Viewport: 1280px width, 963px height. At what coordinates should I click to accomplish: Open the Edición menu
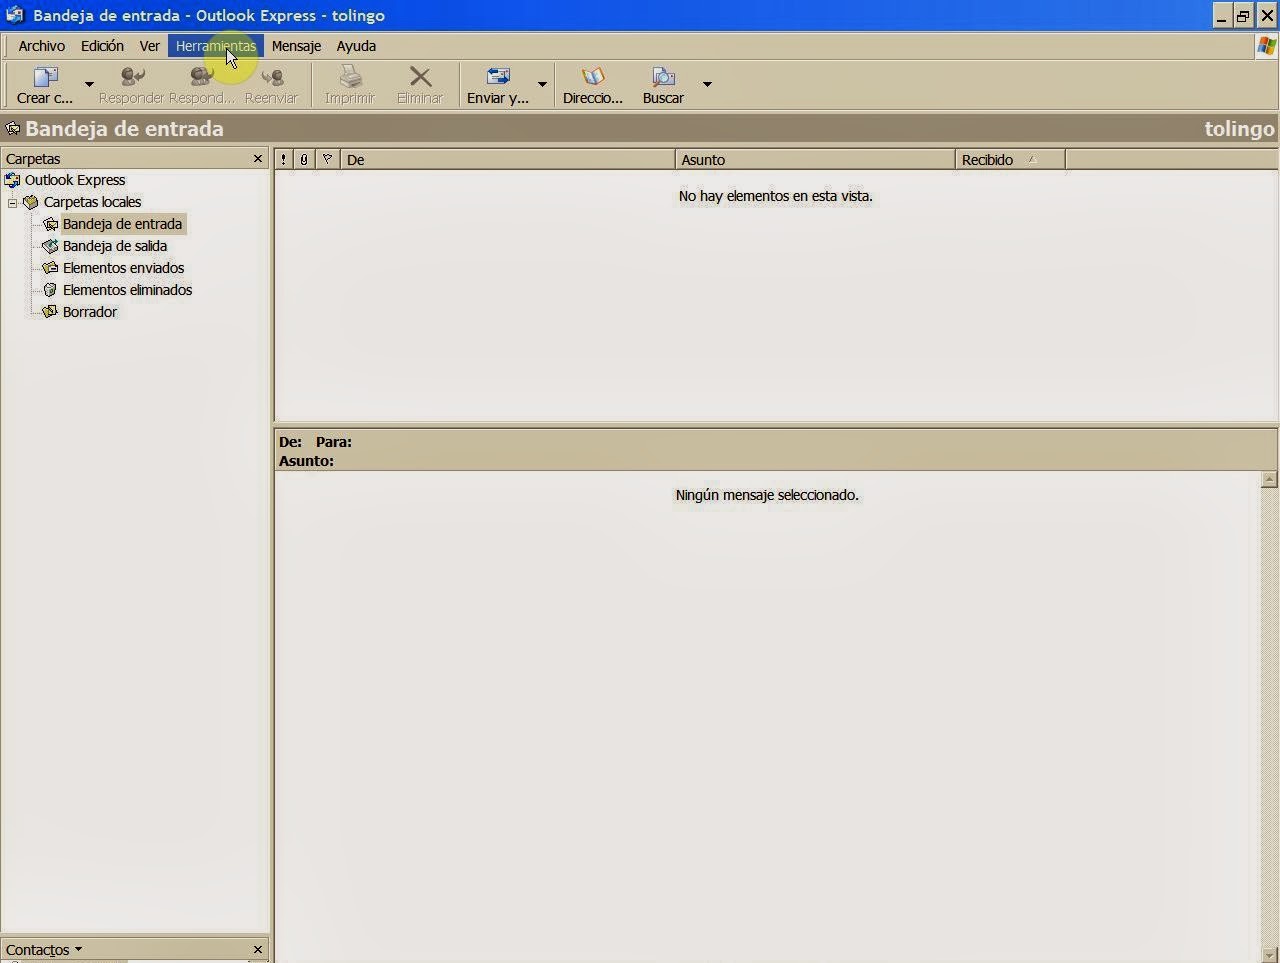point(102,46)
